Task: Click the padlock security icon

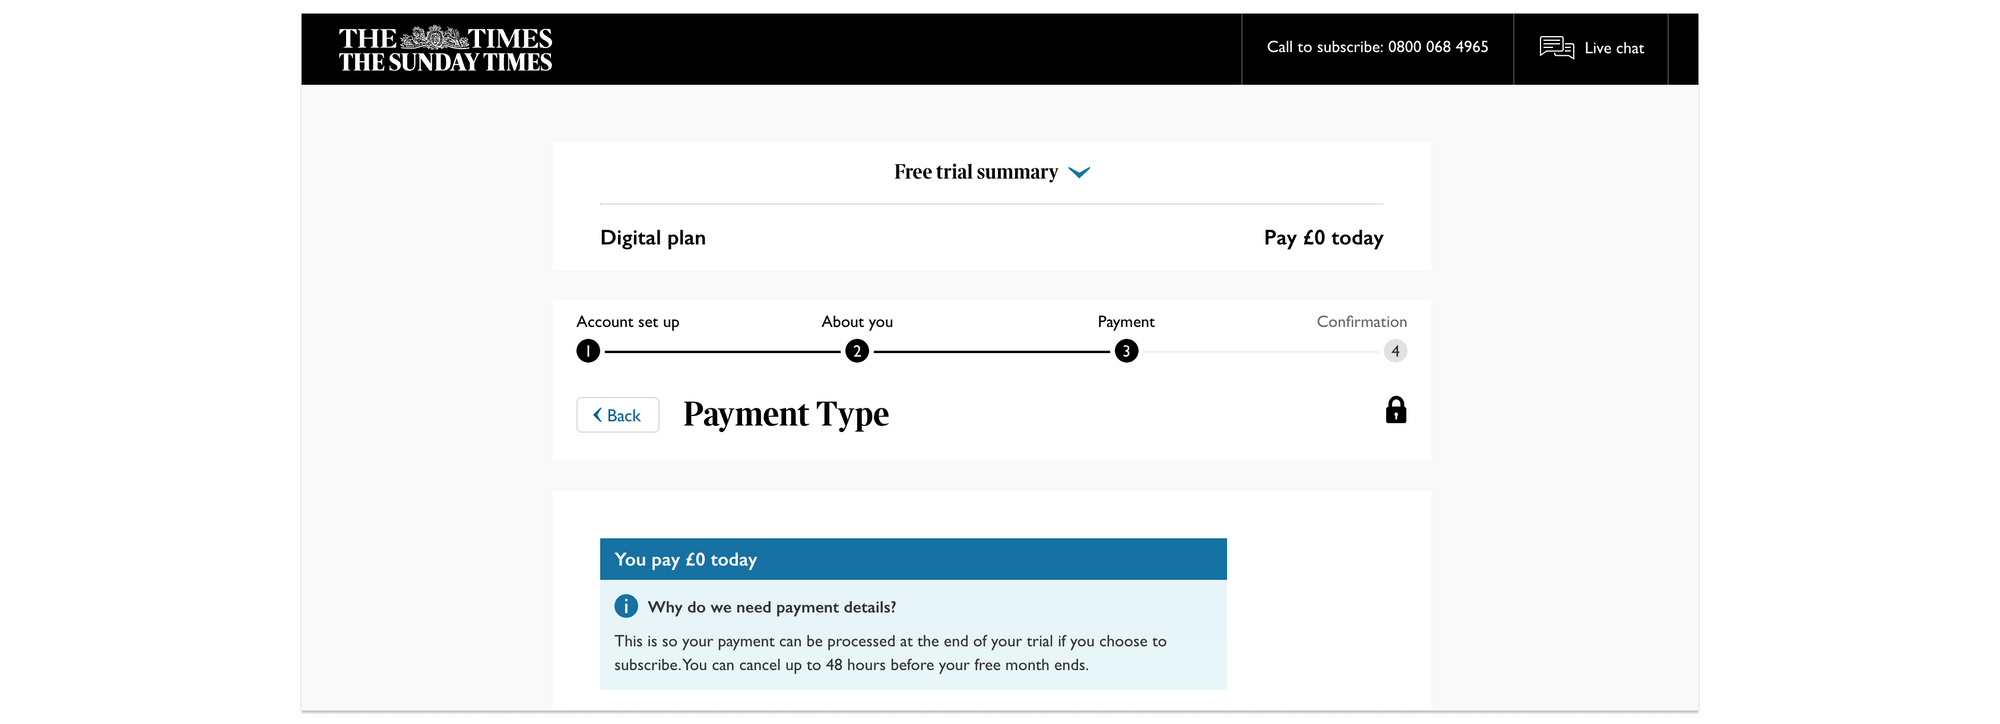Action: tap(1396, 410)
